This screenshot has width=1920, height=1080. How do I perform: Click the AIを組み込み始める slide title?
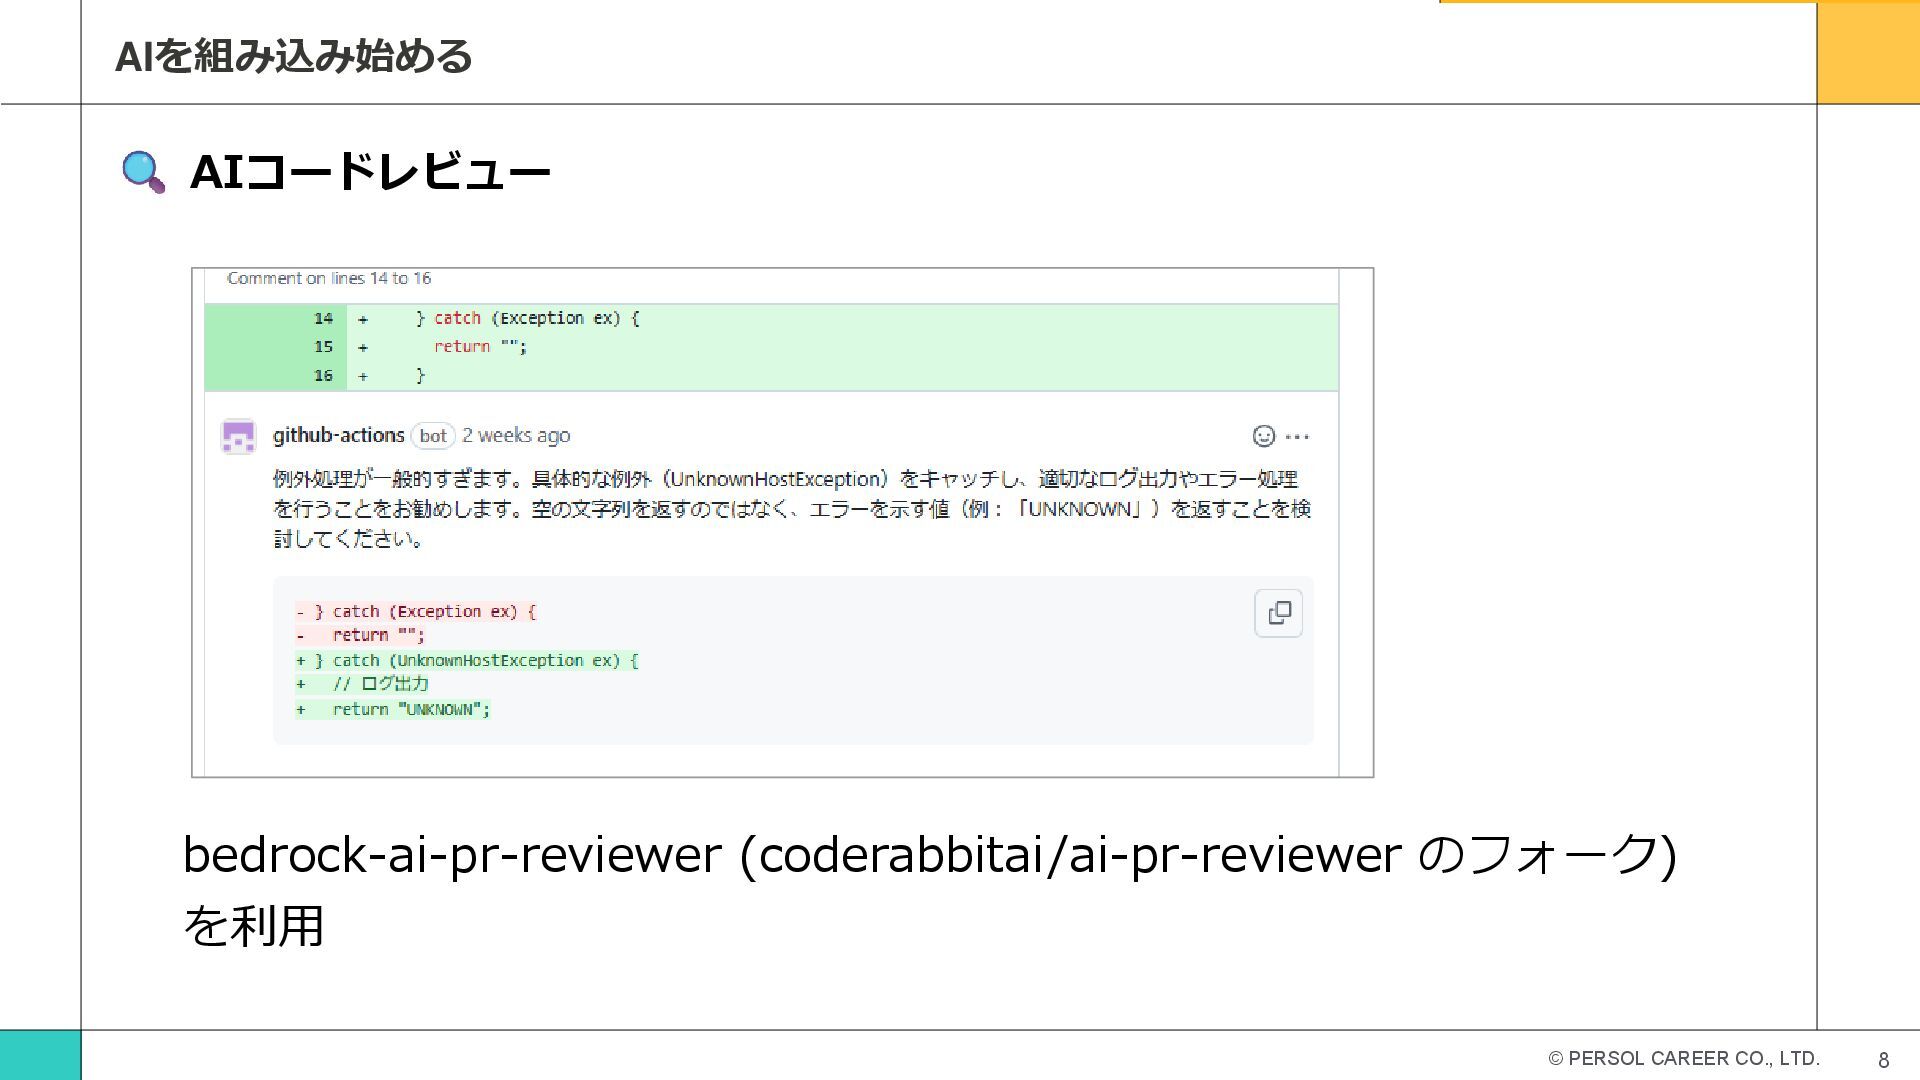[x=293, y=56]
